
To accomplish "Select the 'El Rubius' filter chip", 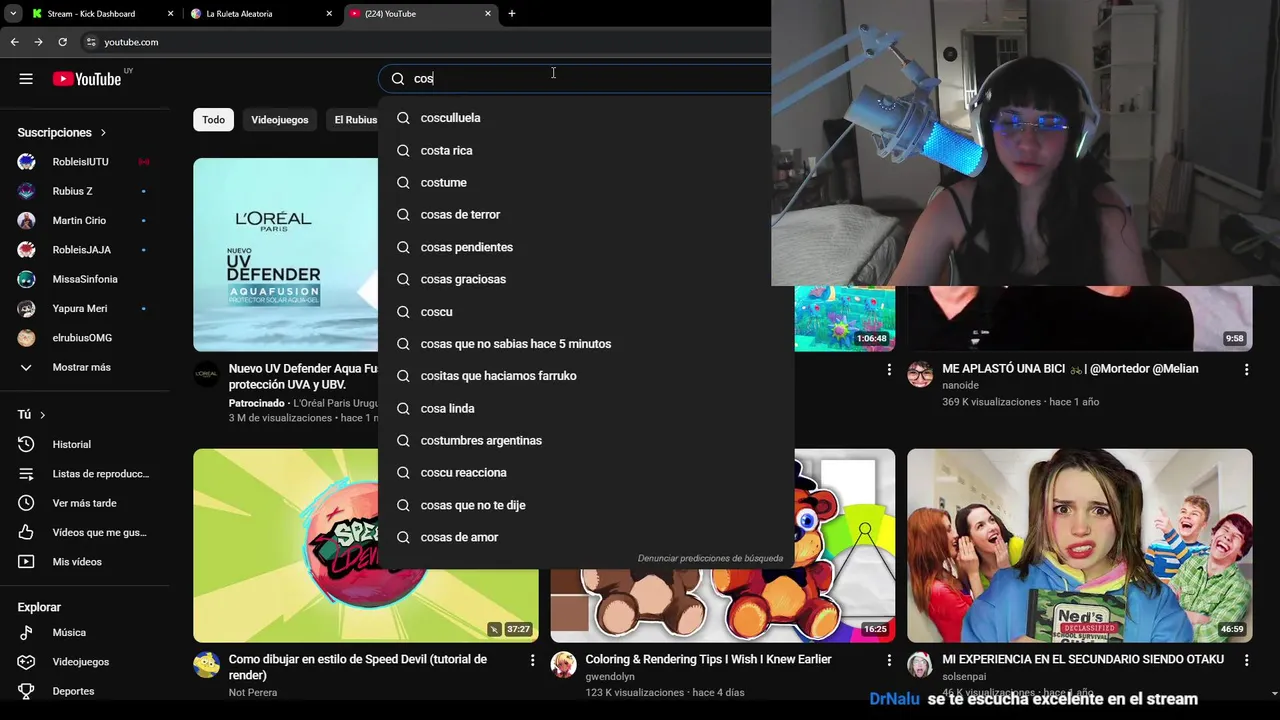I will (352, 120).
